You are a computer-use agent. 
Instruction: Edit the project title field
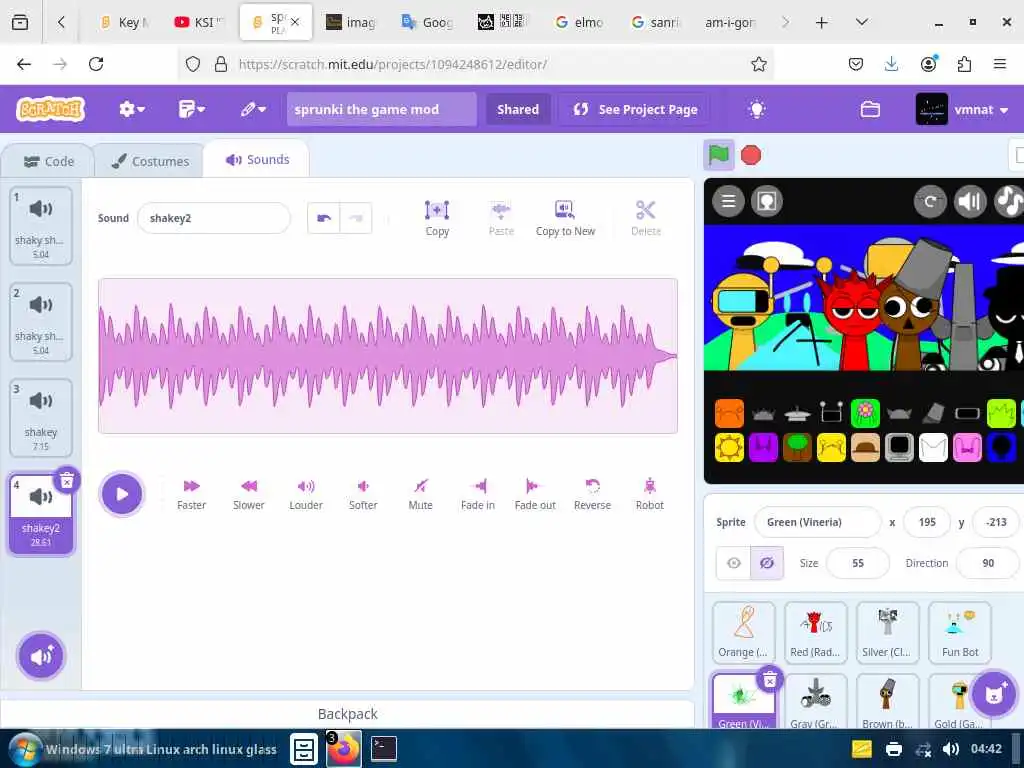click(x=381, y=109)
